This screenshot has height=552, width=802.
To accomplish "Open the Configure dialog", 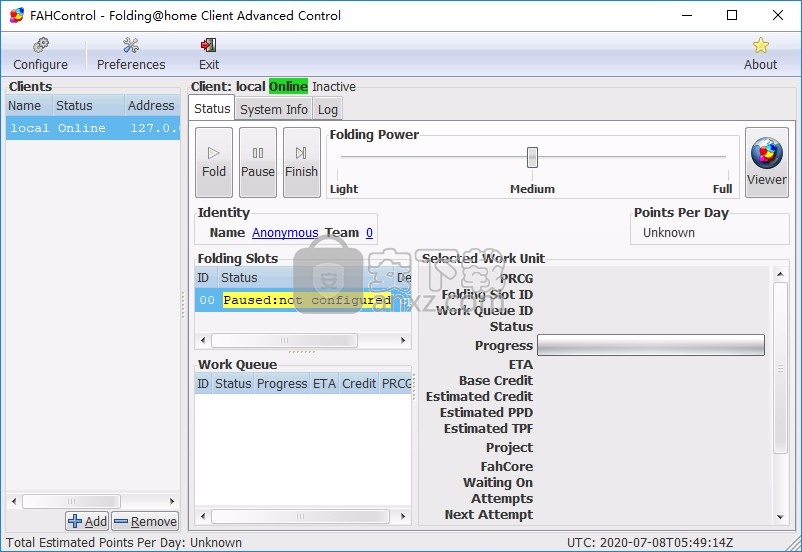I will click(40, 54).
